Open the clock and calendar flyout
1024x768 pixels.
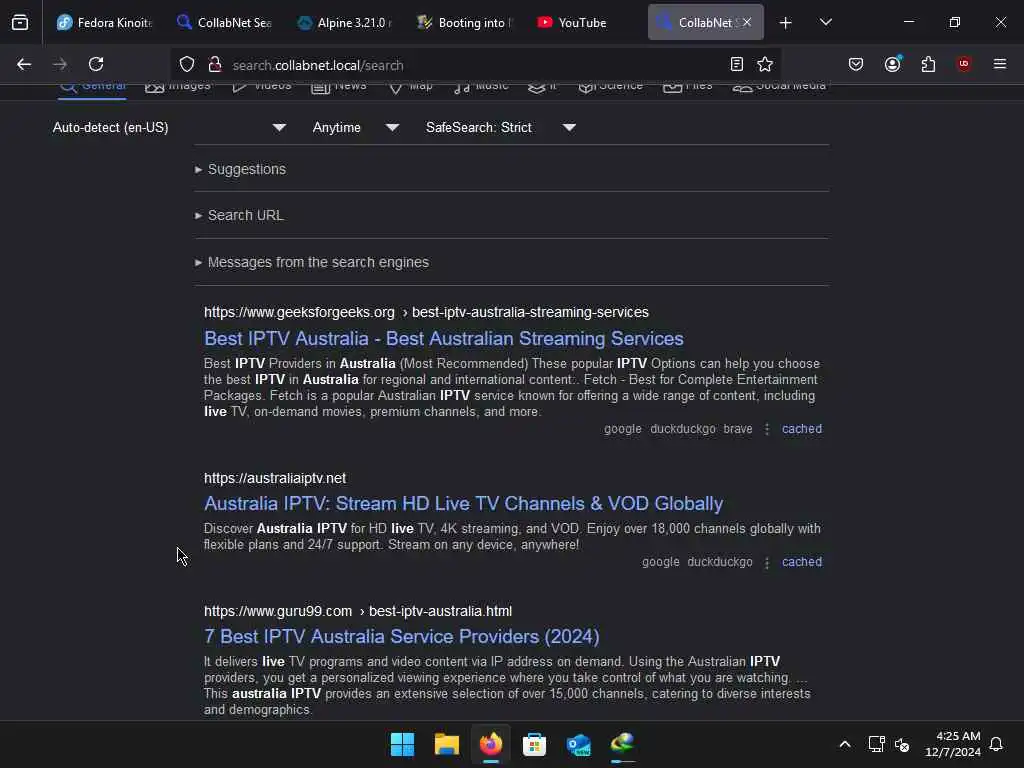[952, 744]
